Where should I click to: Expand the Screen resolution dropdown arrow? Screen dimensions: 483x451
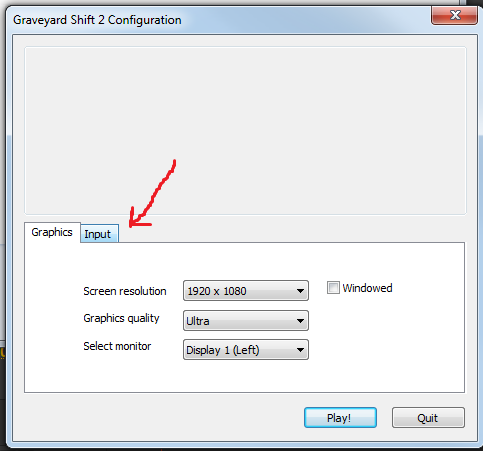tap(300, 291)
